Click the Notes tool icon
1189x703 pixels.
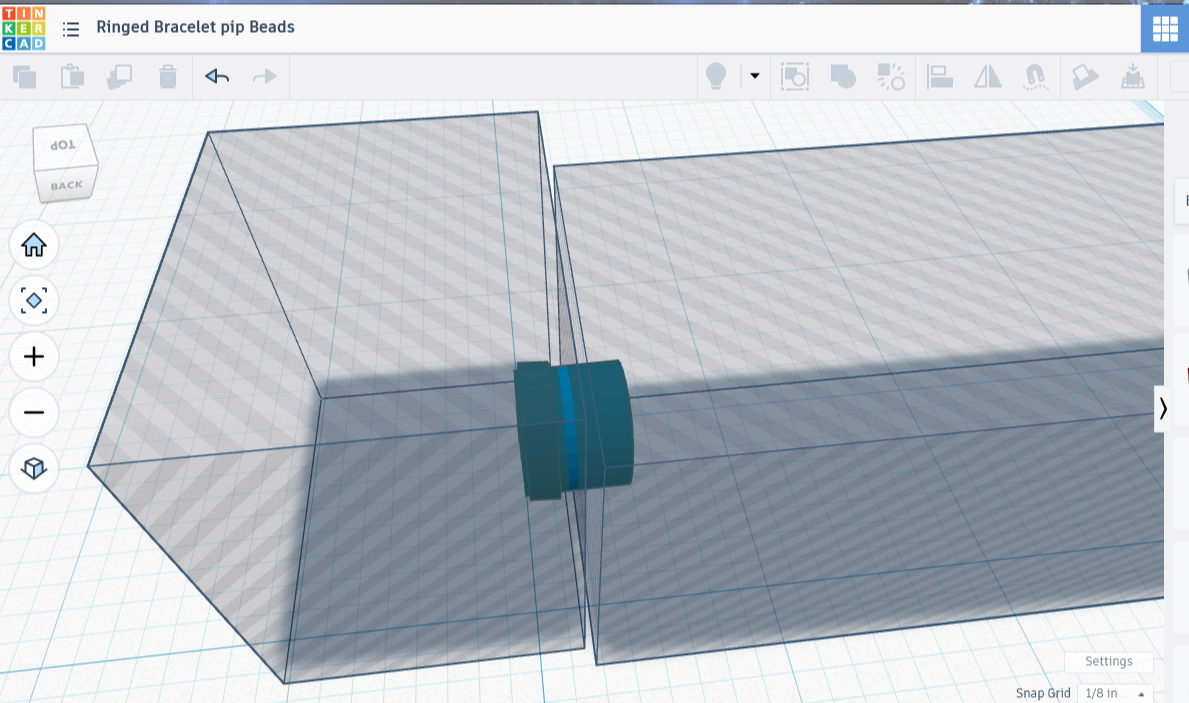1085,77
